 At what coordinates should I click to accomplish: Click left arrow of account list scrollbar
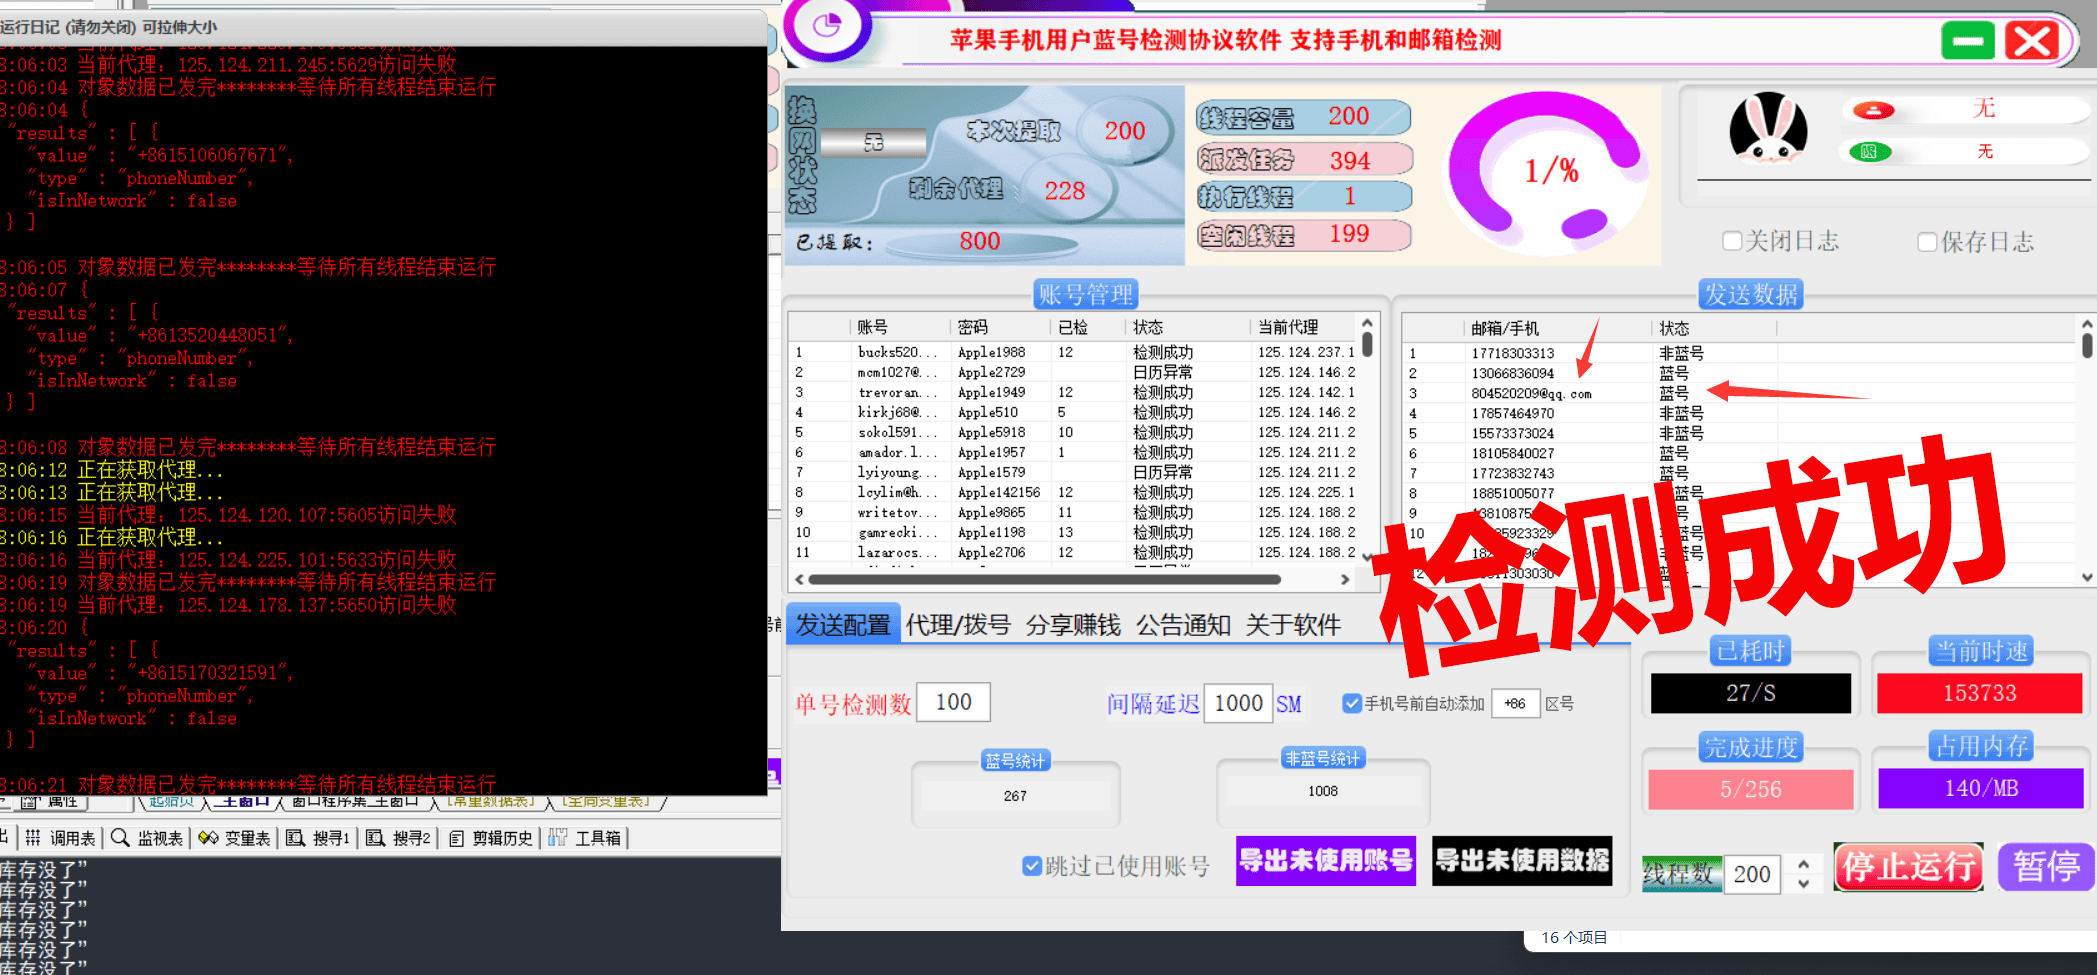[x=799, y=579]
